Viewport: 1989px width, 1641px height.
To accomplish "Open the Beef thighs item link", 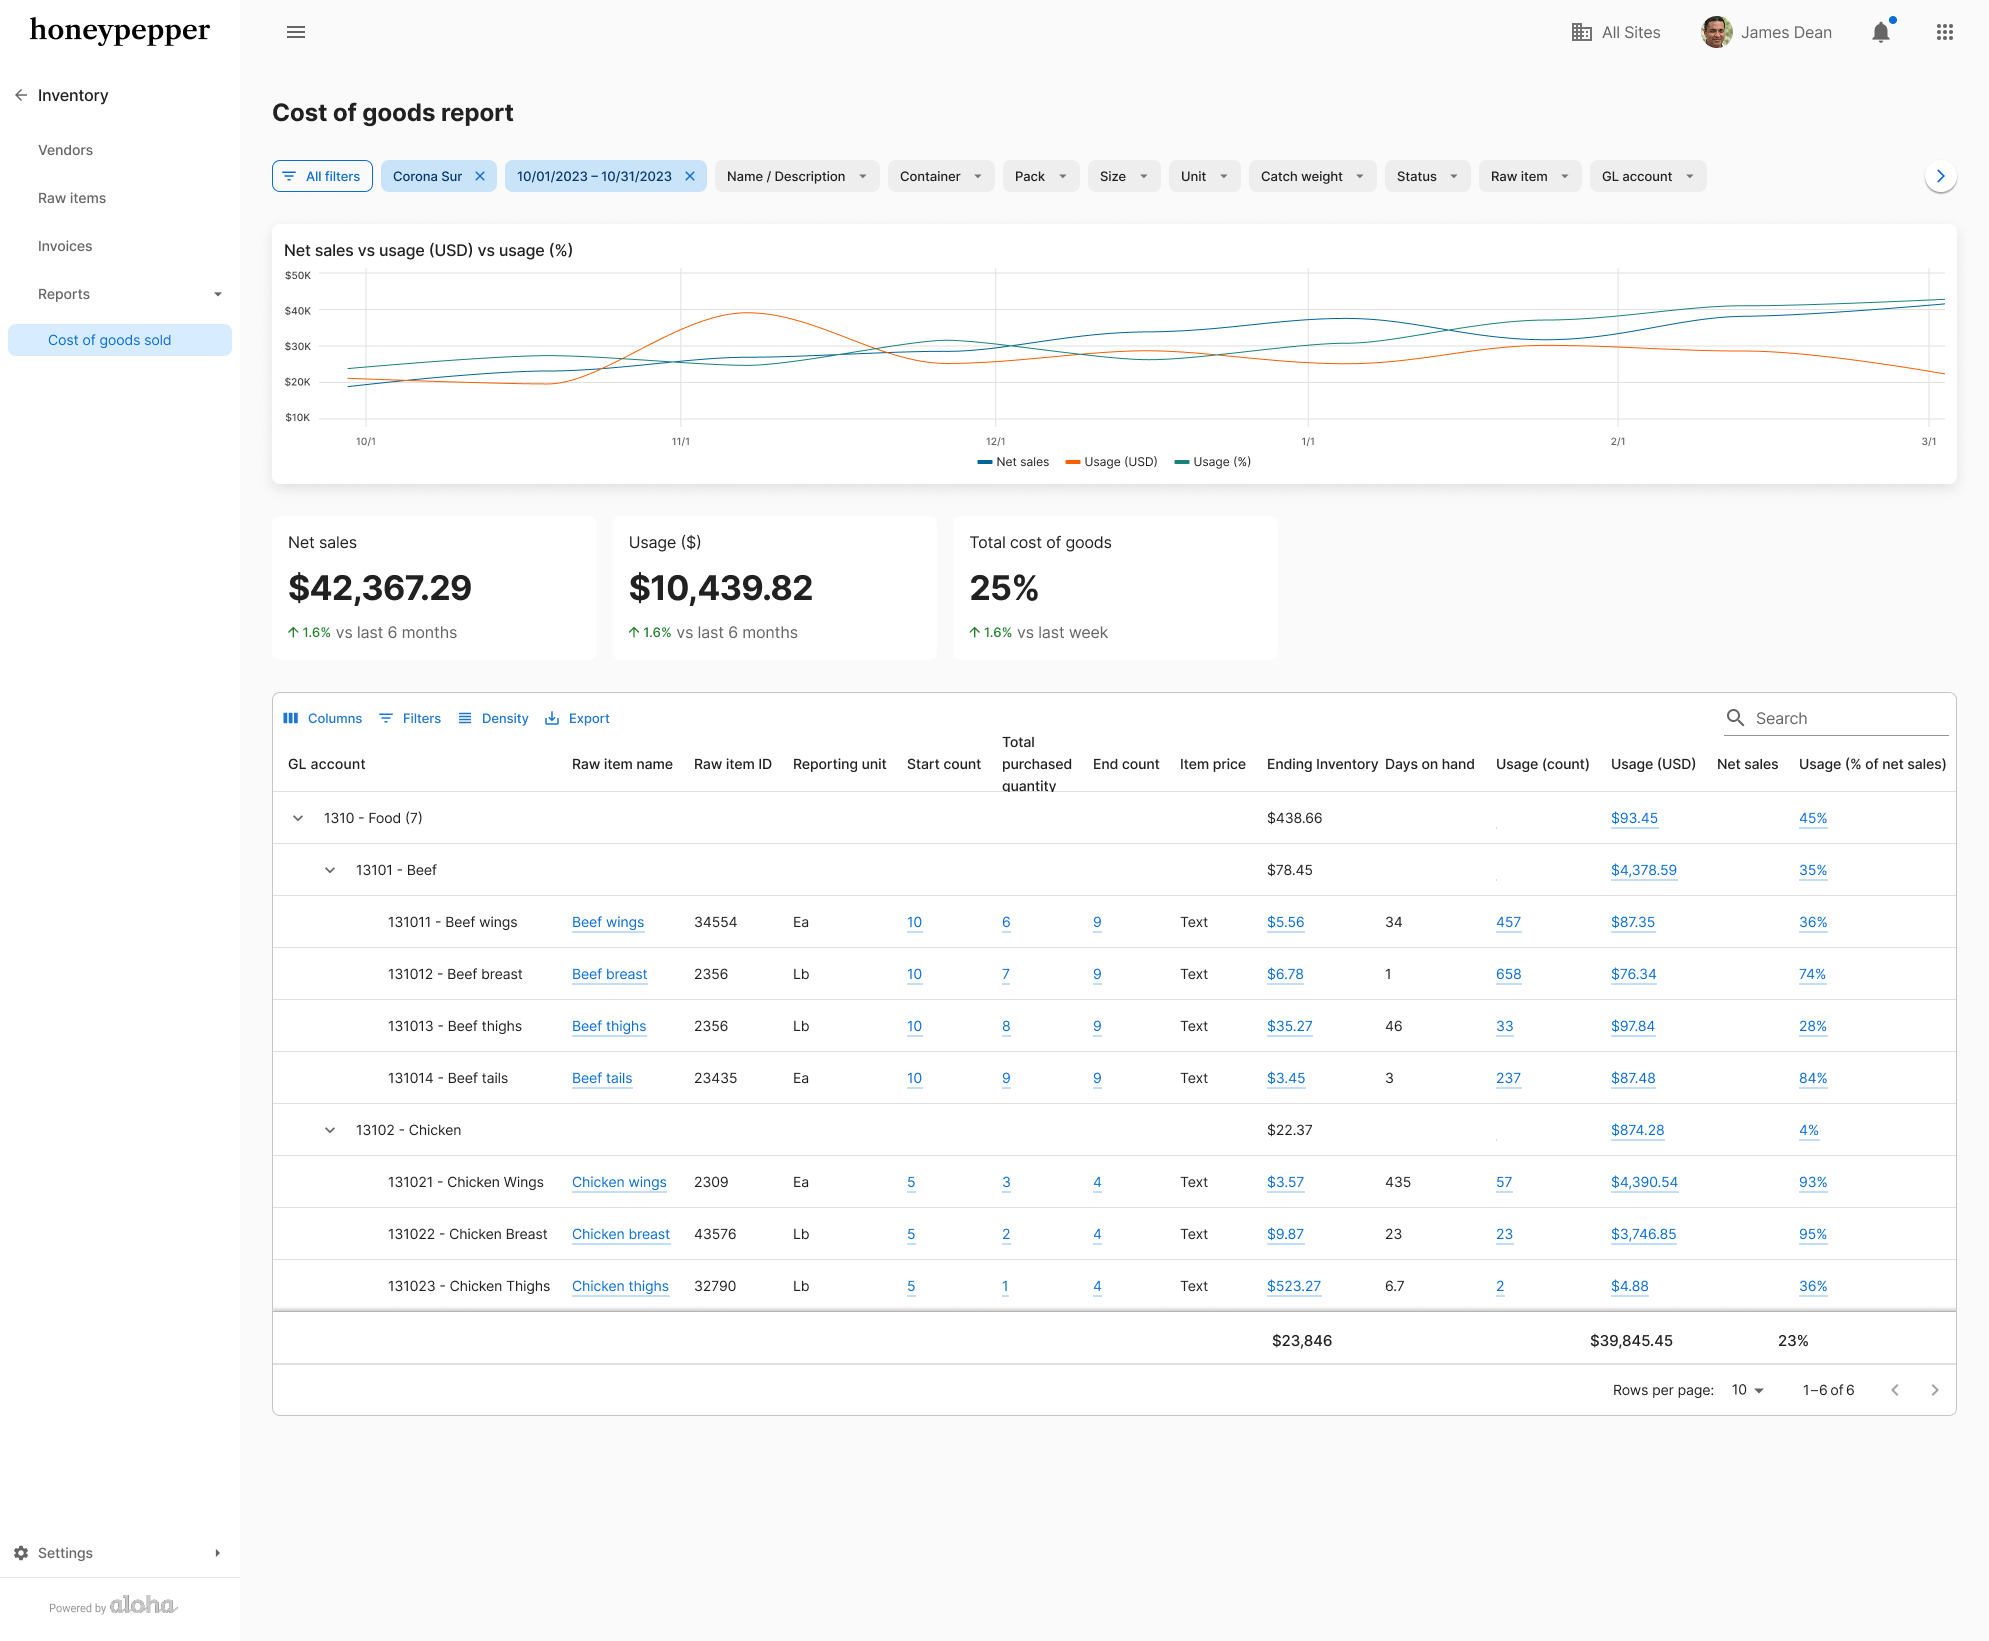I will pyautogui.click(x=609, y=1026).
